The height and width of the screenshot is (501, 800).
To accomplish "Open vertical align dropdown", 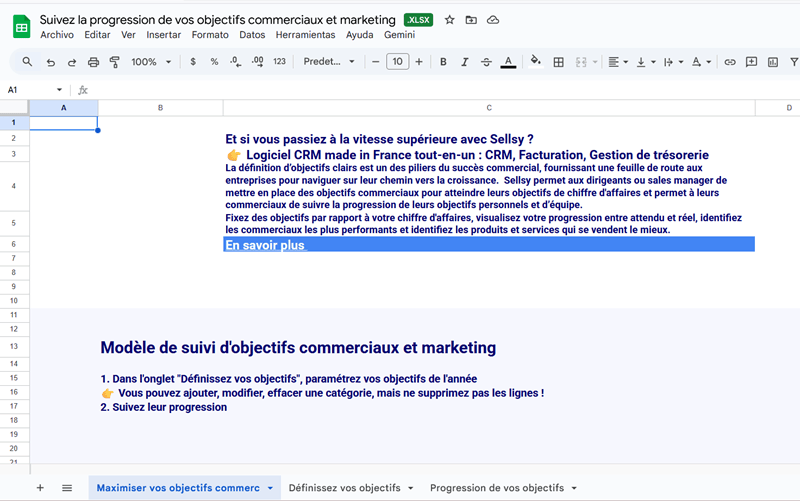I will point(645,62).
